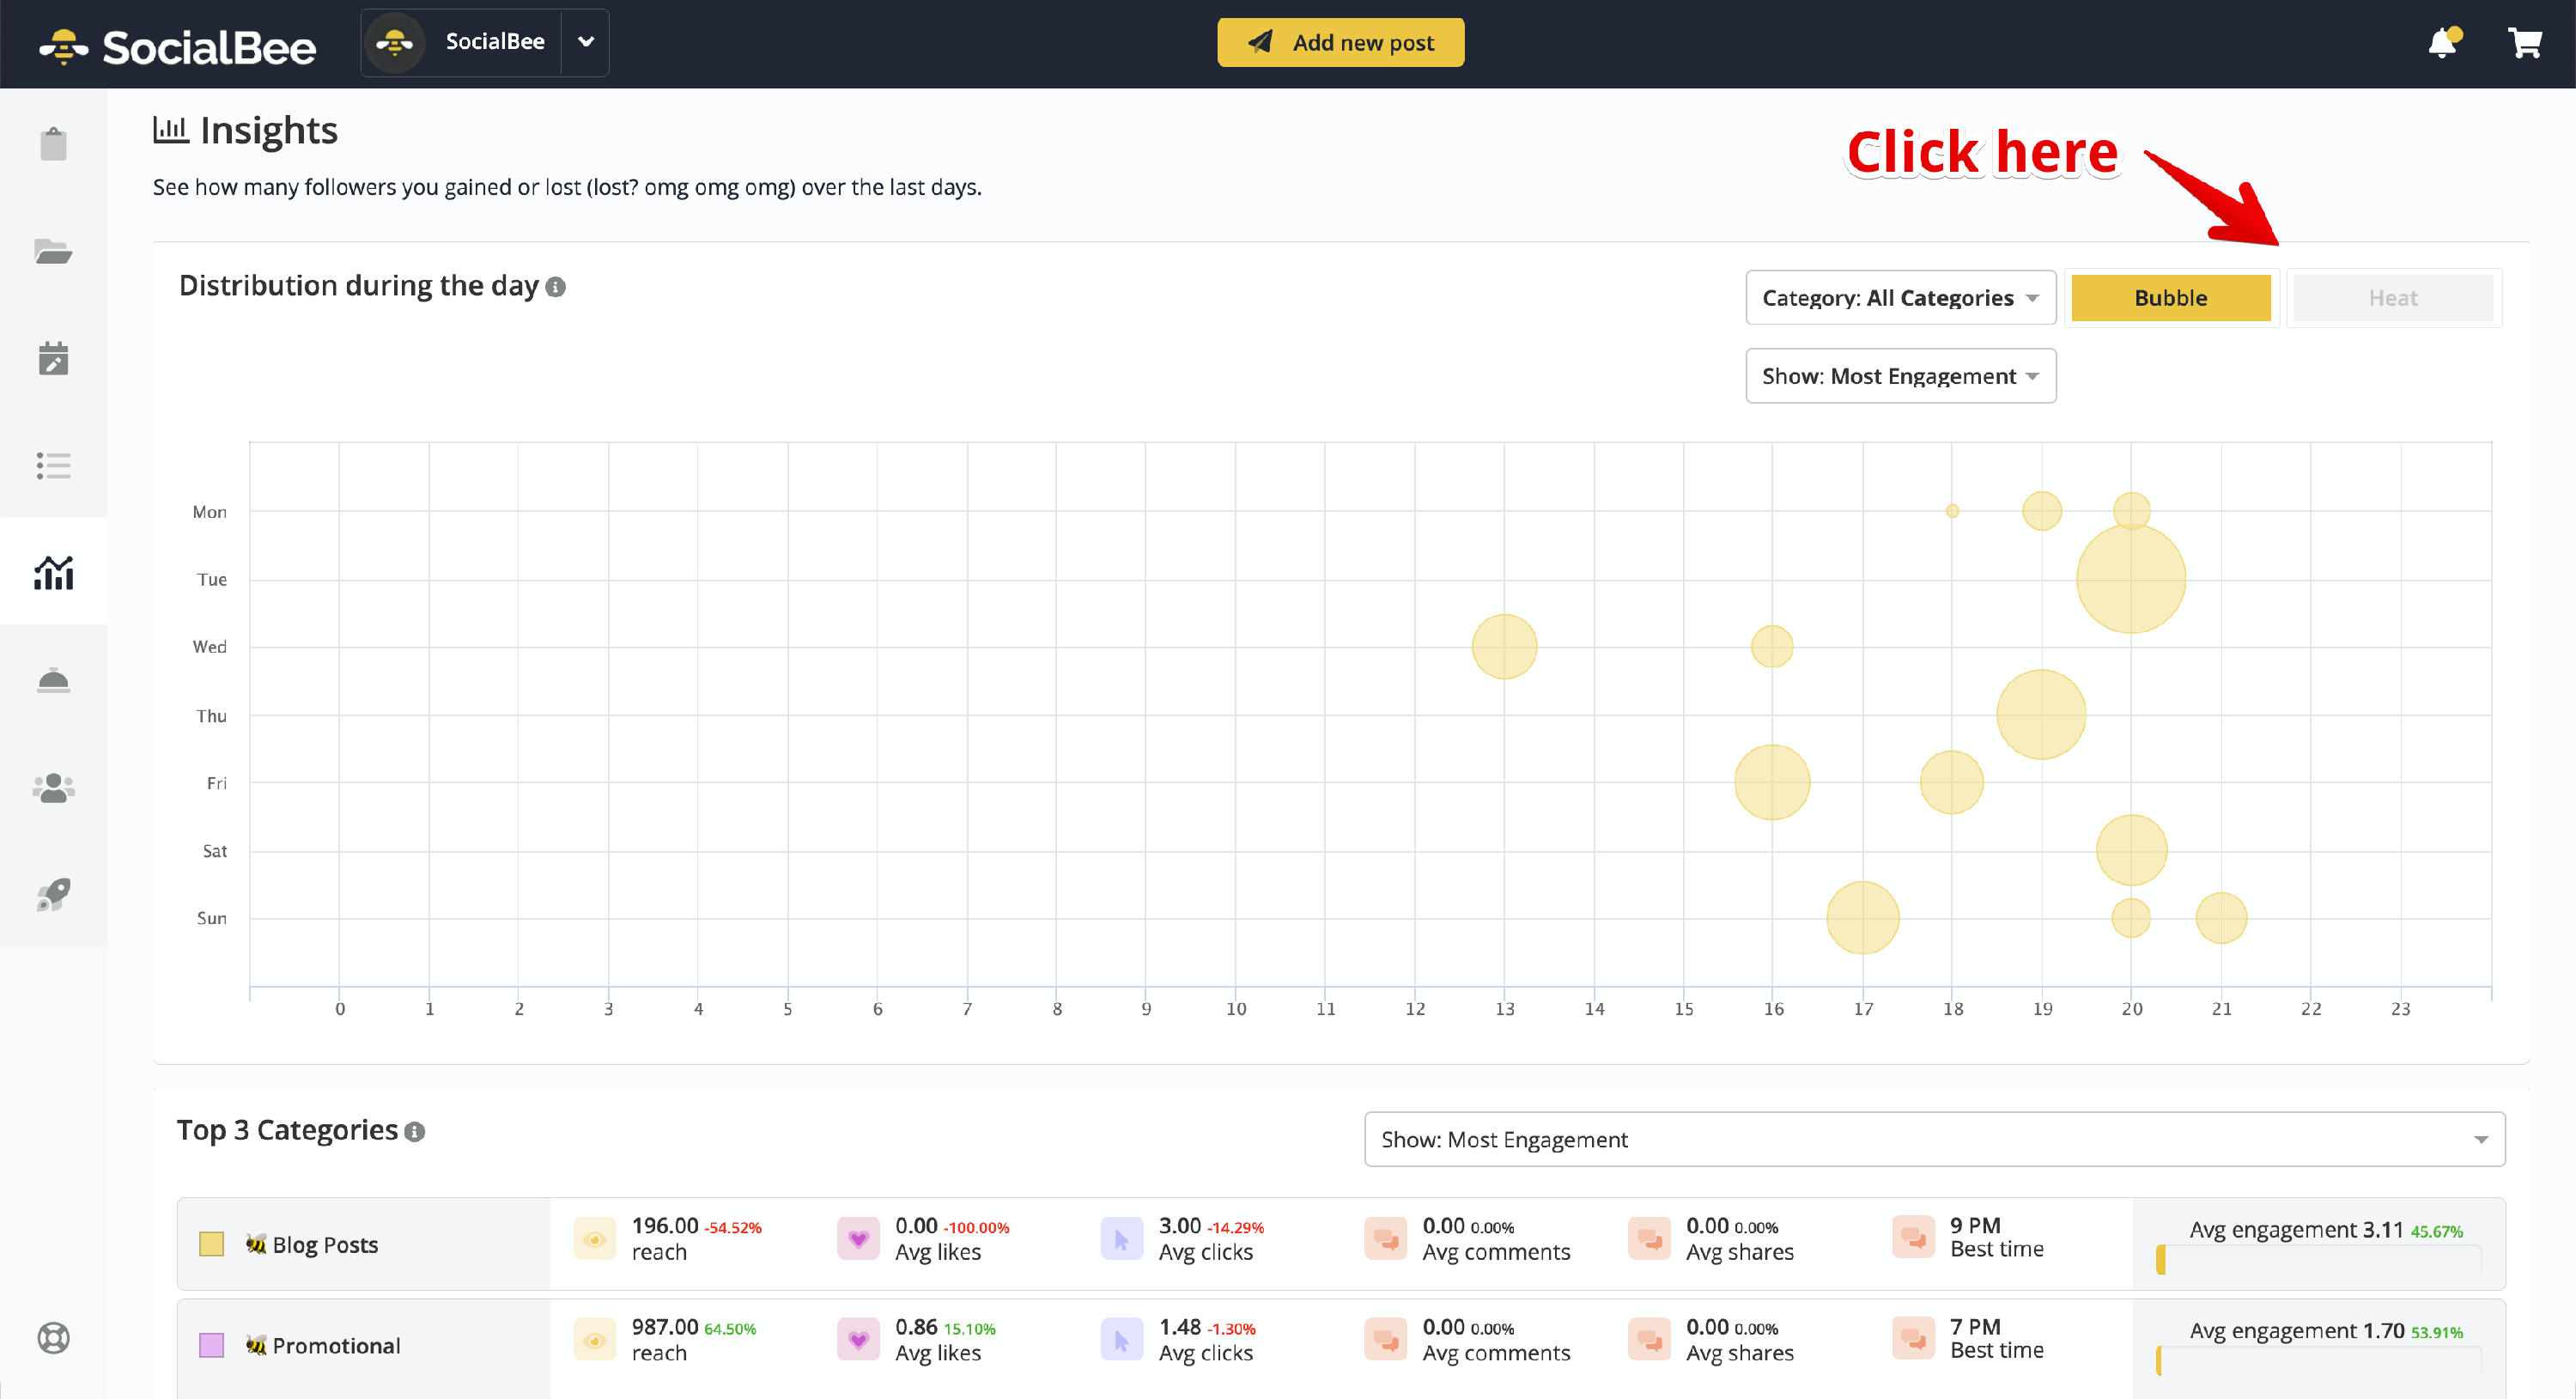Click the Avg engagement 3.11 text

pos(2296,1229)
